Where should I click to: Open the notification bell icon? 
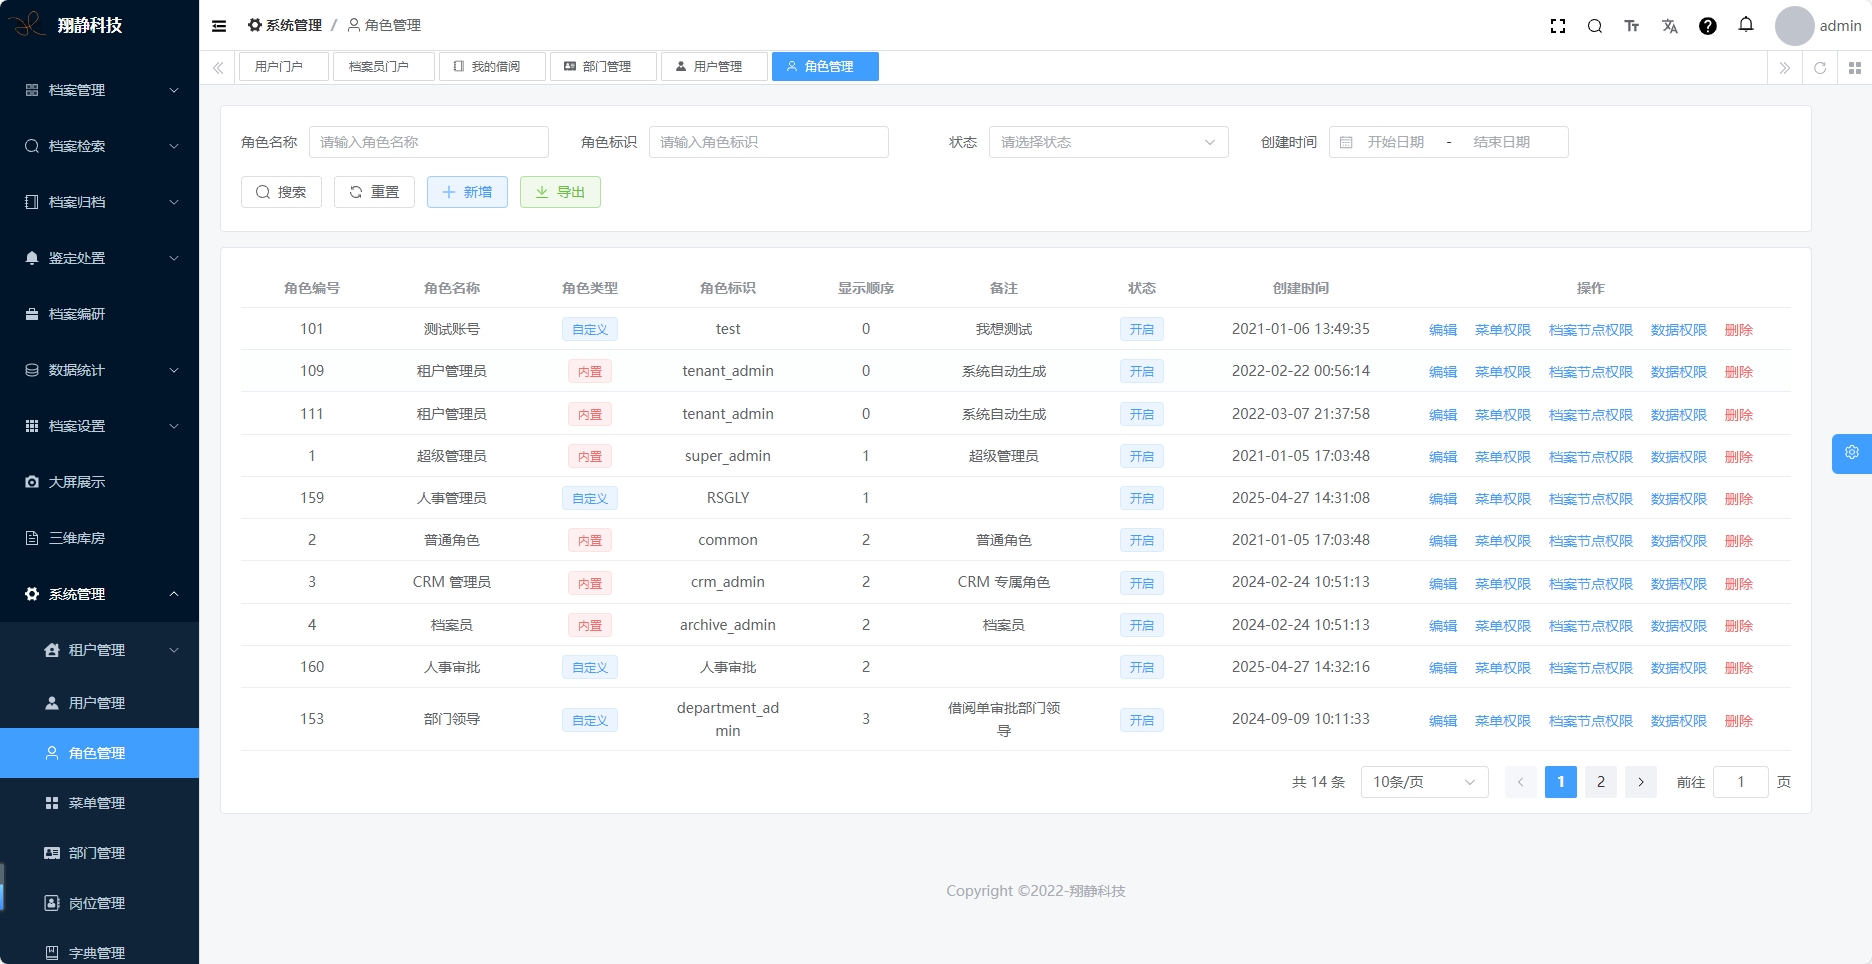click(x=1746, y=25)
